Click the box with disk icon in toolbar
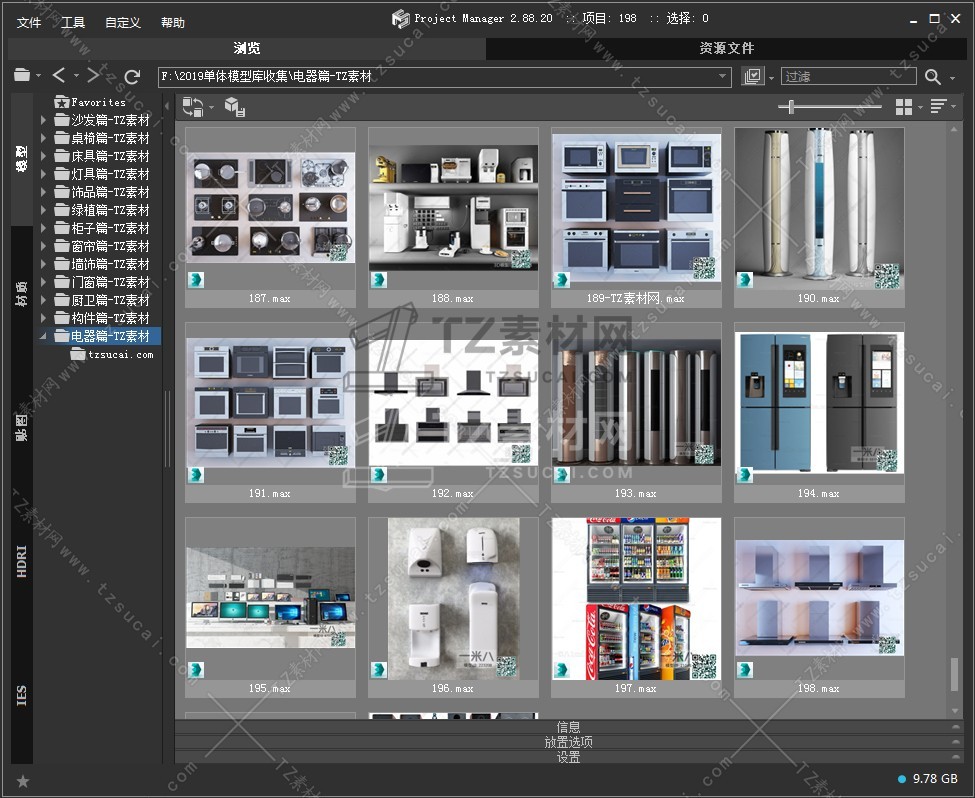 pos(234,107)
